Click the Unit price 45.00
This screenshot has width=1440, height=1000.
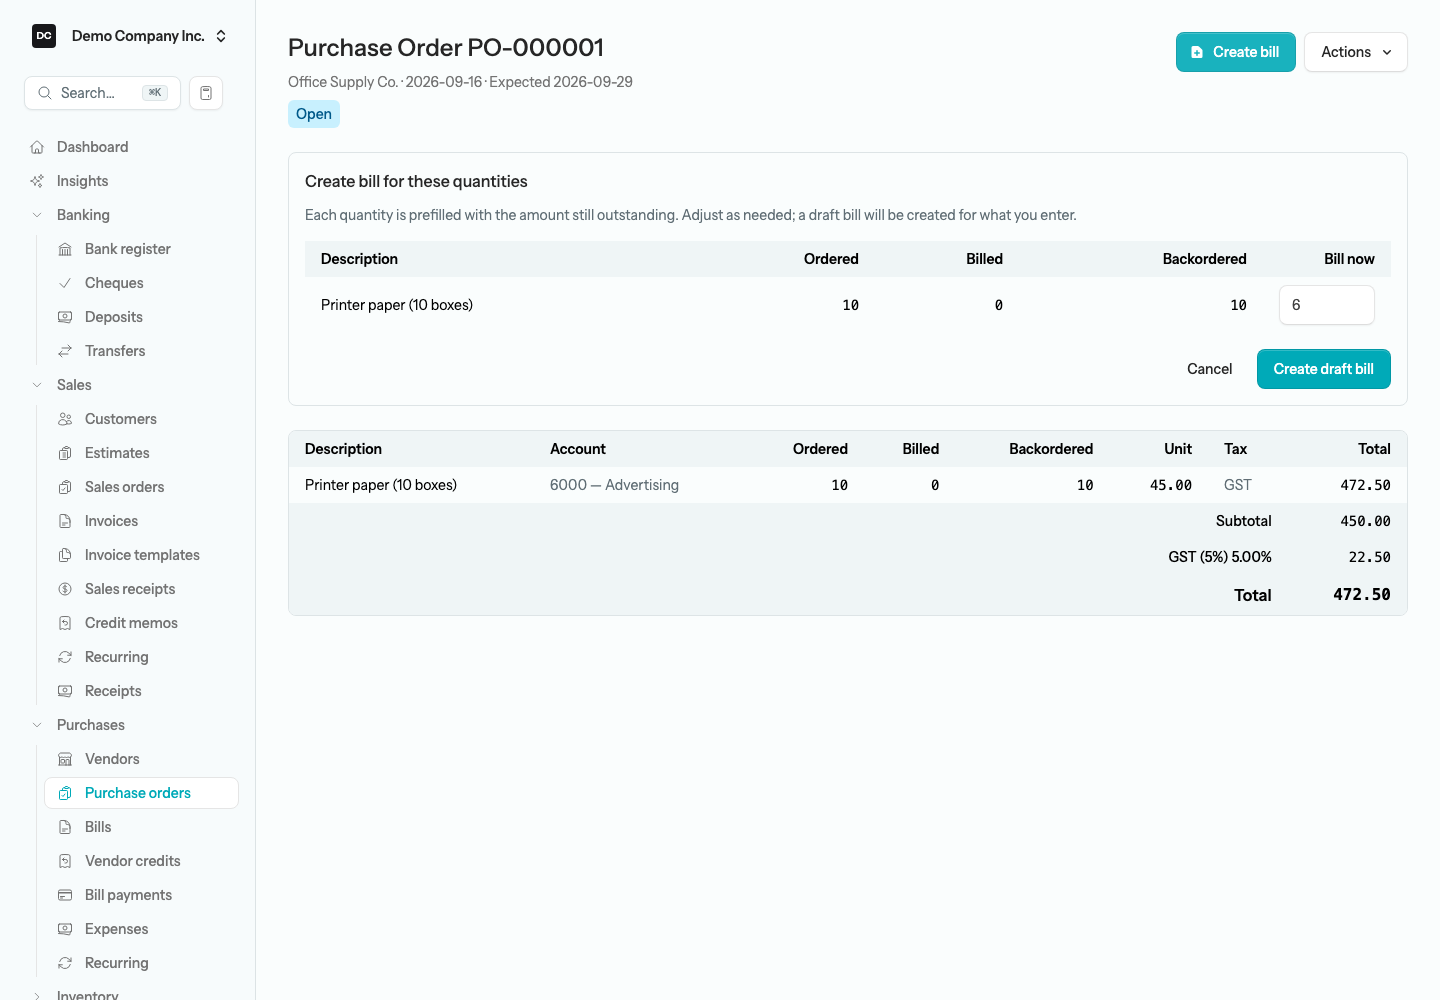pyautogui.click(x=1170, y=485)
